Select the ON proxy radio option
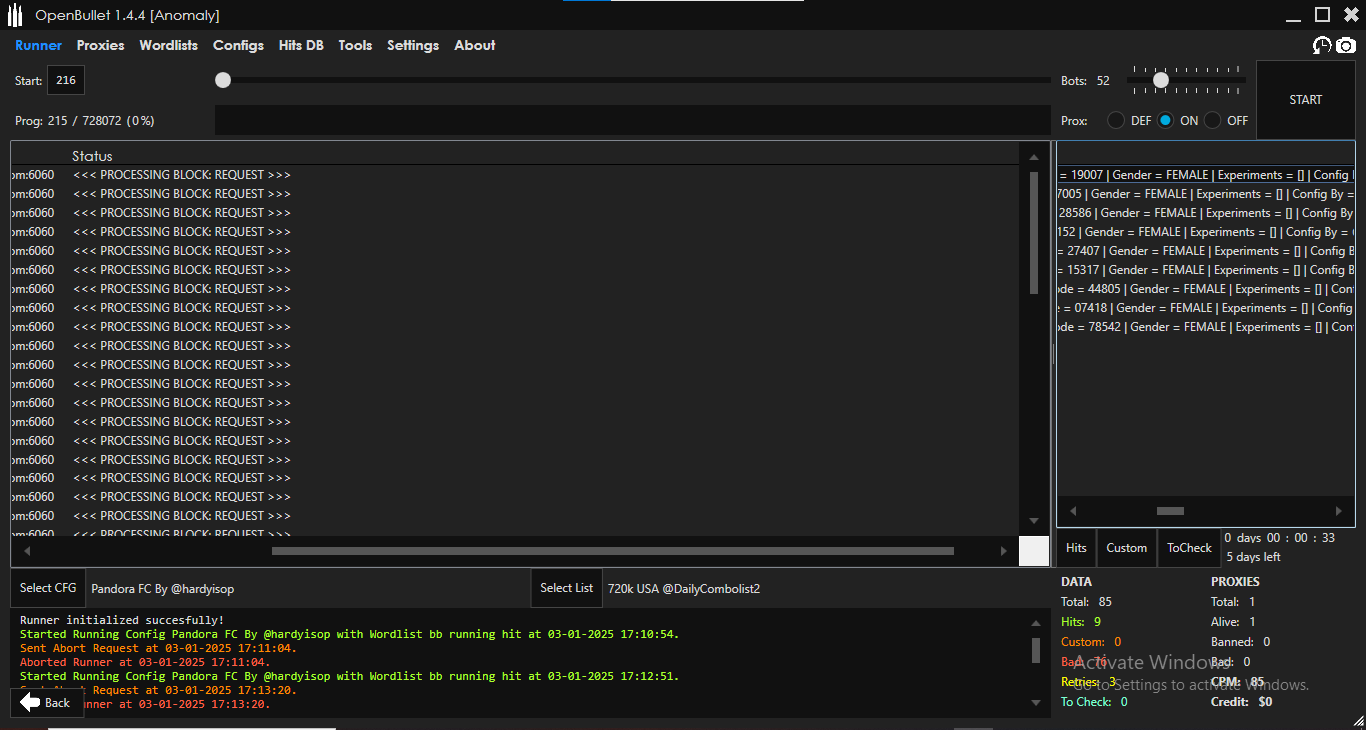 tap(1166, 120)
